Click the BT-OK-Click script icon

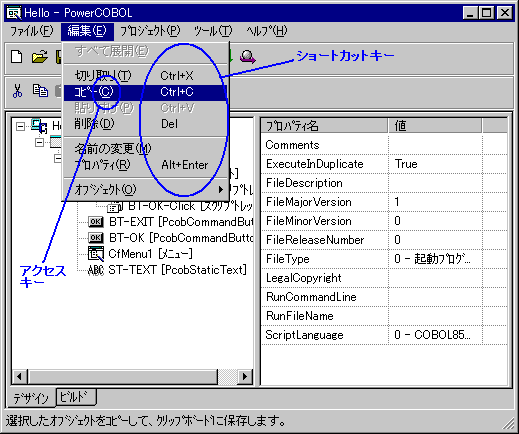click(x=114, y=207)
